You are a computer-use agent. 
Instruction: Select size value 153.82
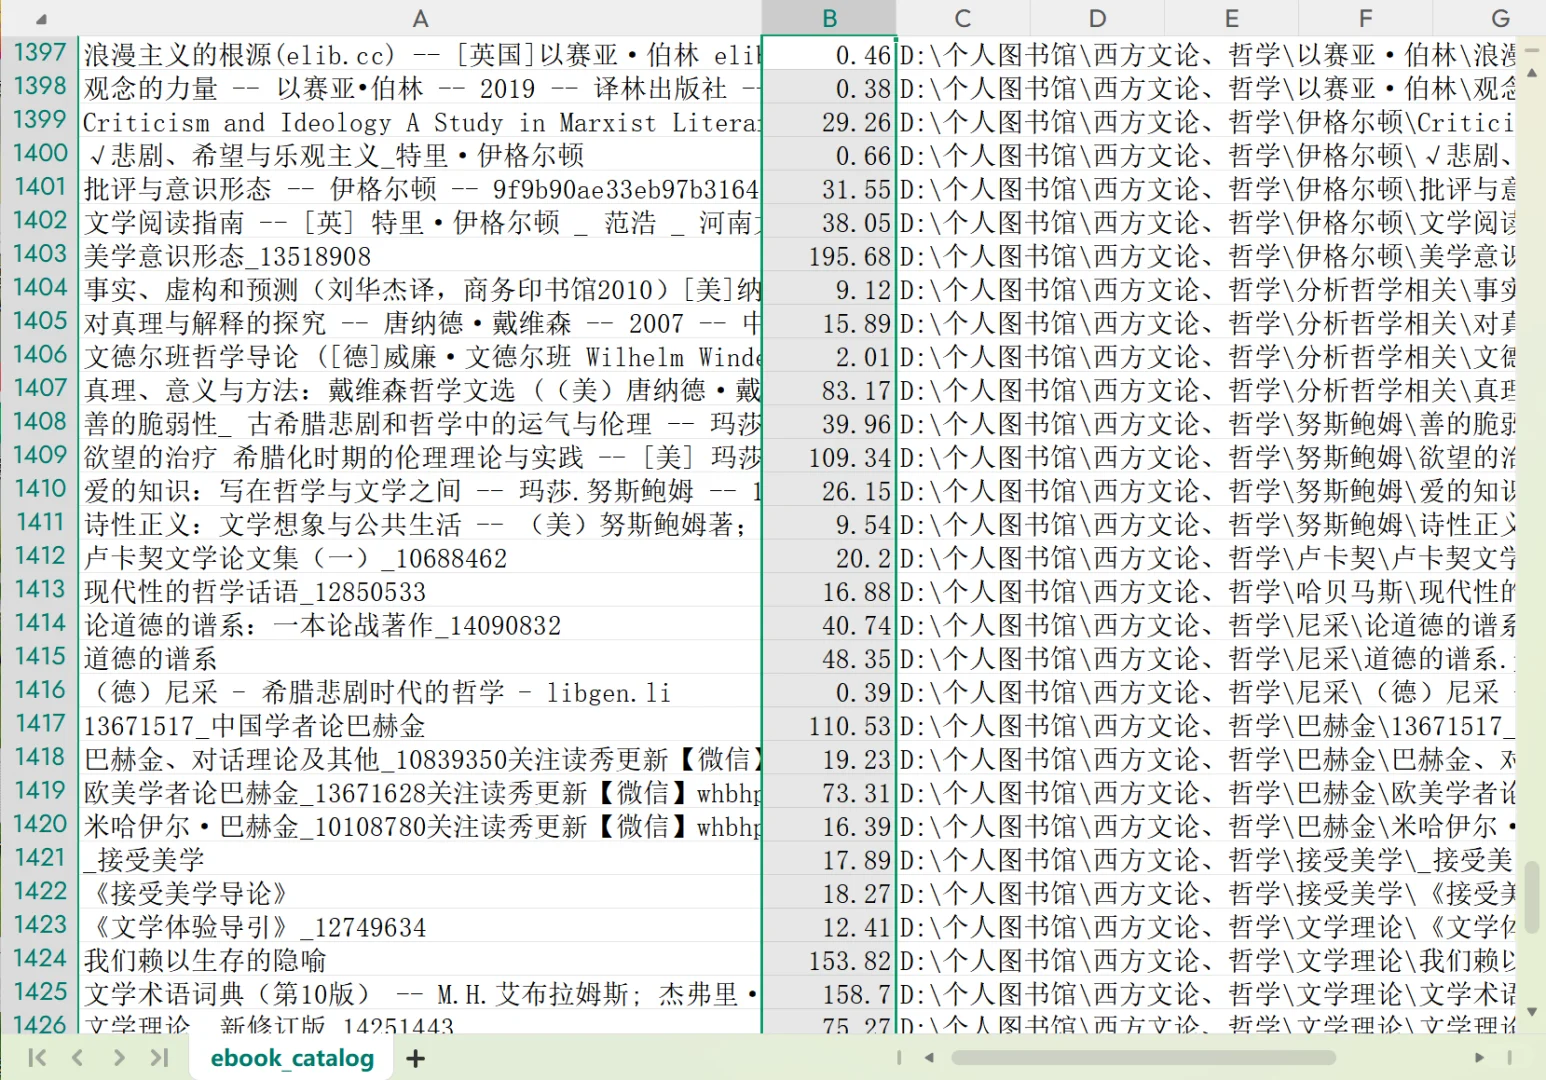coord(829,960)
